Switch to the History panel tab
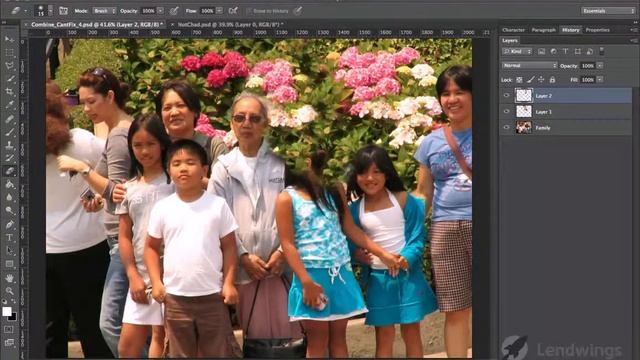Screen dimensions: 640x360 click(570, 30)
